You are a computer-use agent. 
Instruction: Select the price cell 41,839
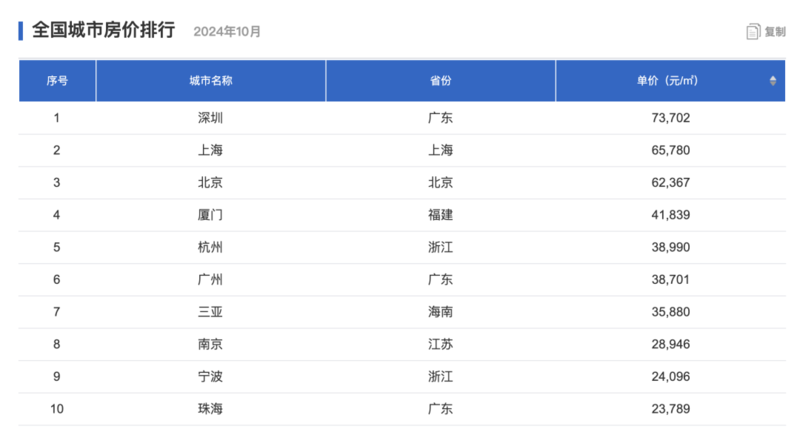[670, 215]
